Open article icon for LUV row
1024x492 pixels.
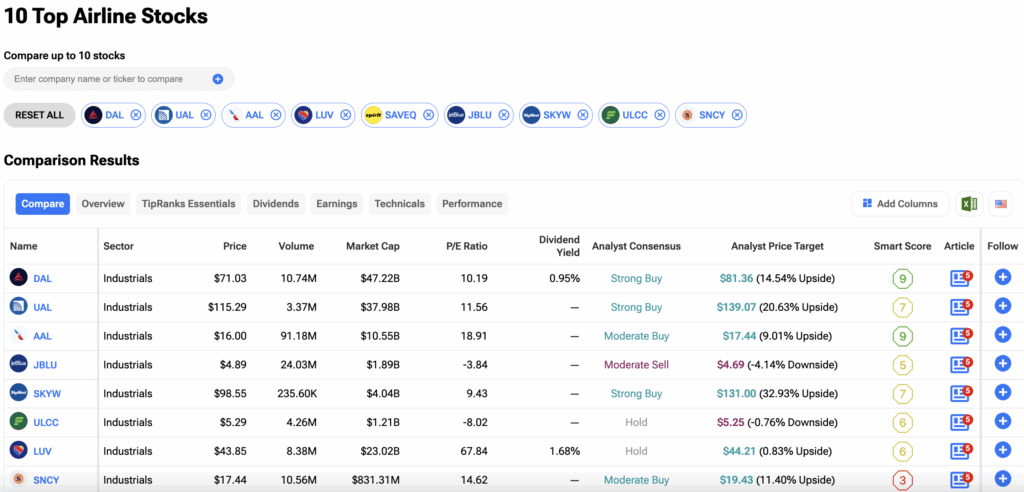(x=960, y=452)
